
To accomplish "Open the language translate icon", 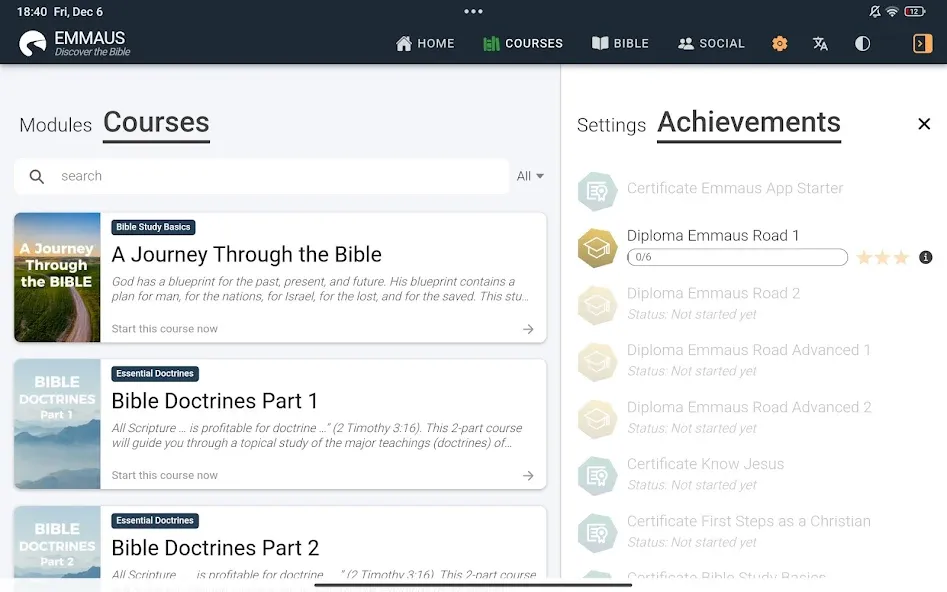I will [820, 43].
